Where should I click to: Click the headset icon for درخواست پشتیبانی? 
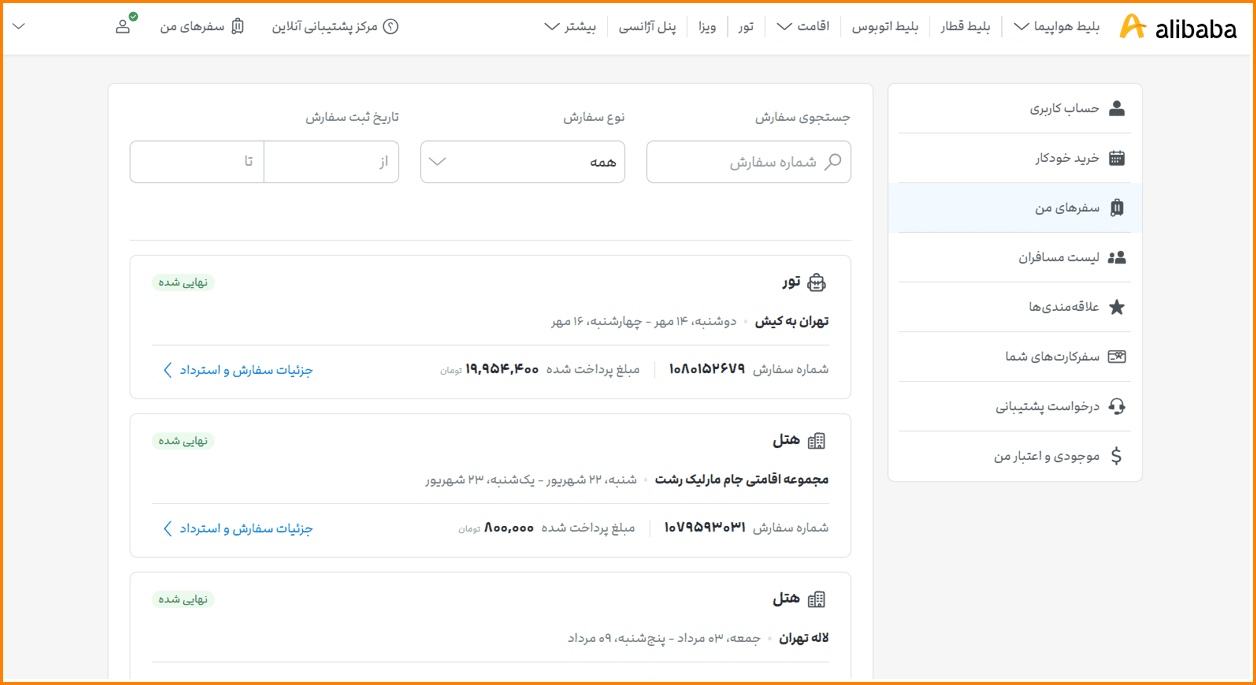1117,406
